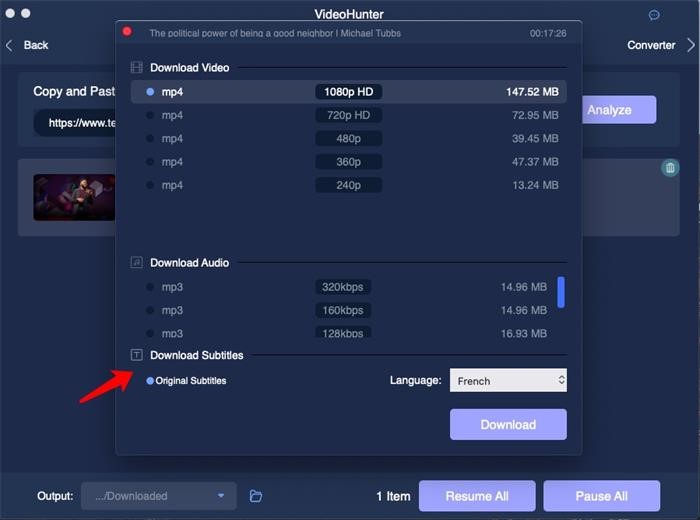Click the 720p HD resolution badge

[349, 115]
